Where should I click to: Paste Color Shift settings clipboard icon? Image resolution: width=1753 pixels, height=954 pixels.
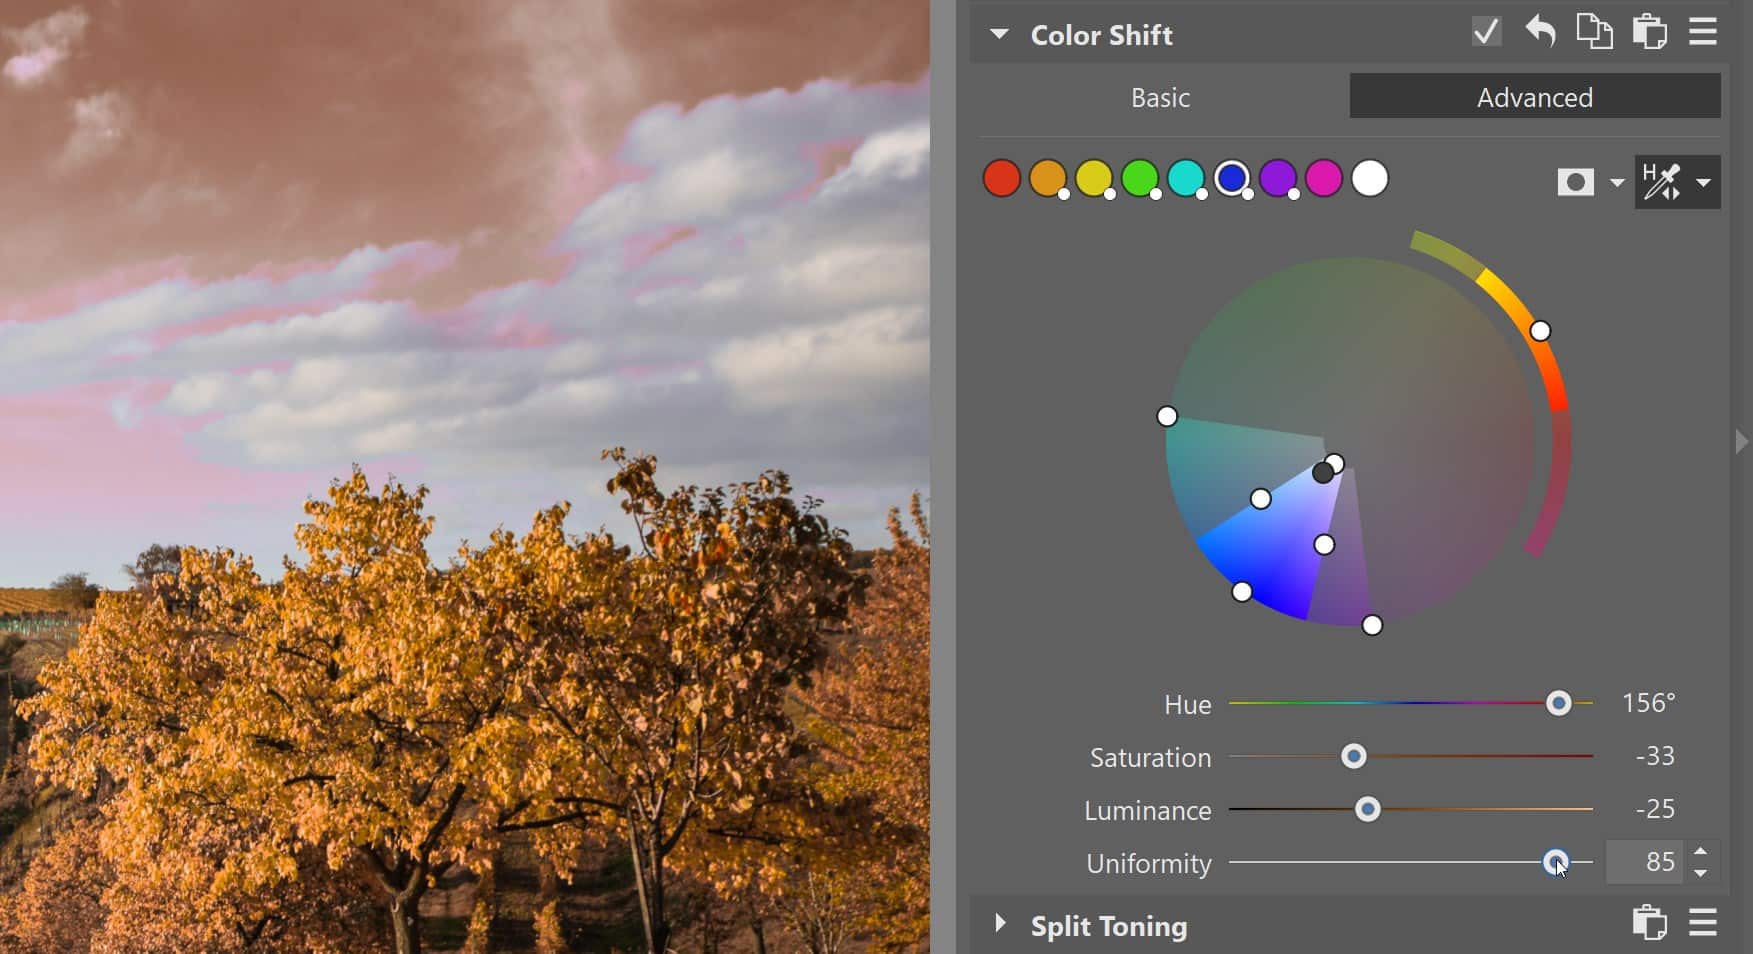[1649, 32]
